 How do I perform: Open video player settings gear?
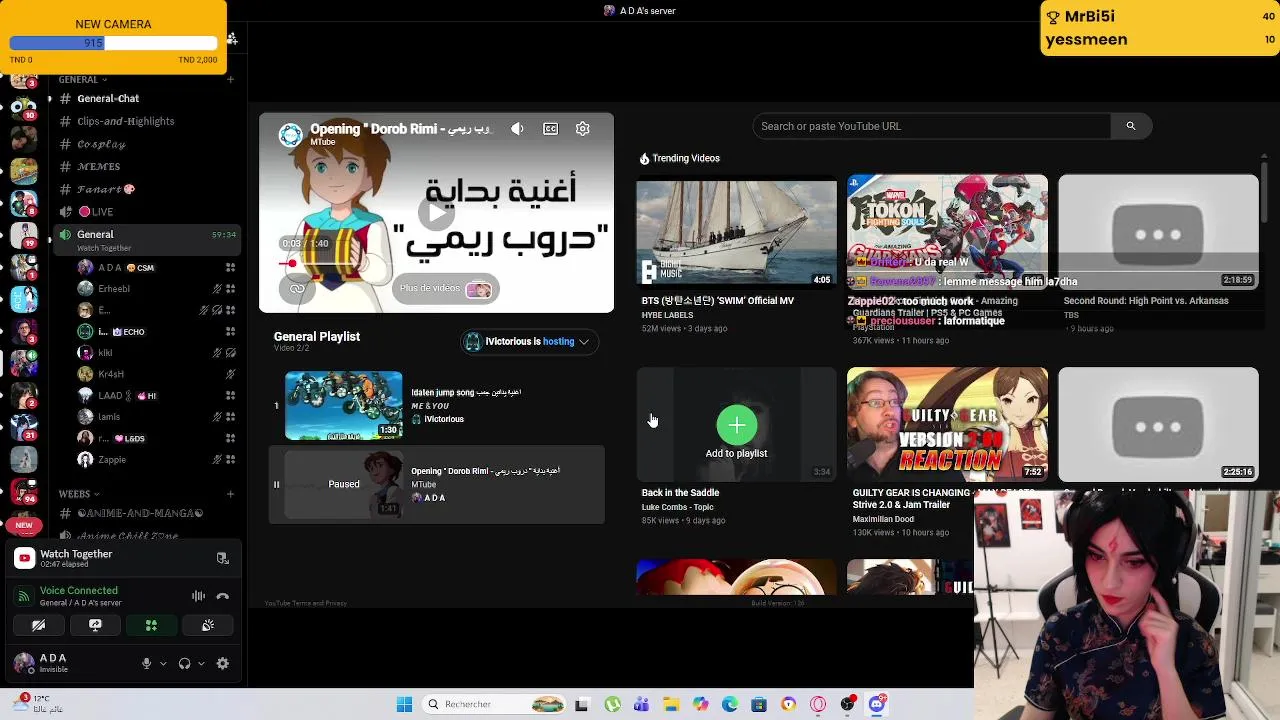[x=583, y=129]
